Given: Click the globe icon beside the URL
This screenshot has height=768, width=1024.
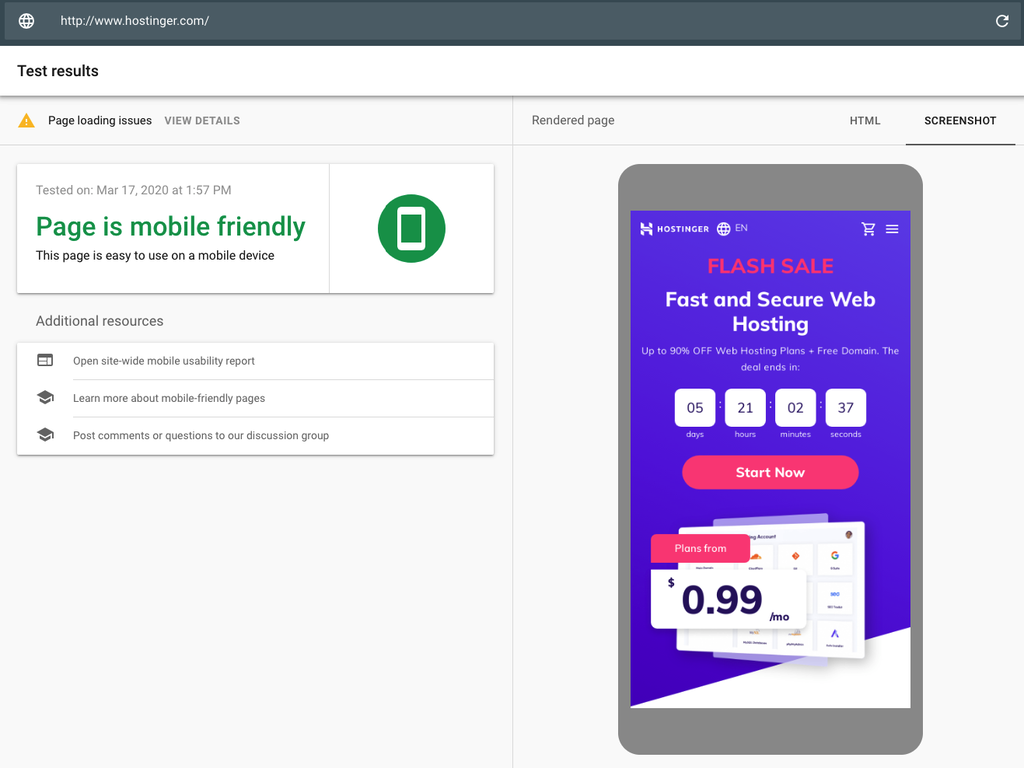Looking at the screenshot, I should 26,21.
